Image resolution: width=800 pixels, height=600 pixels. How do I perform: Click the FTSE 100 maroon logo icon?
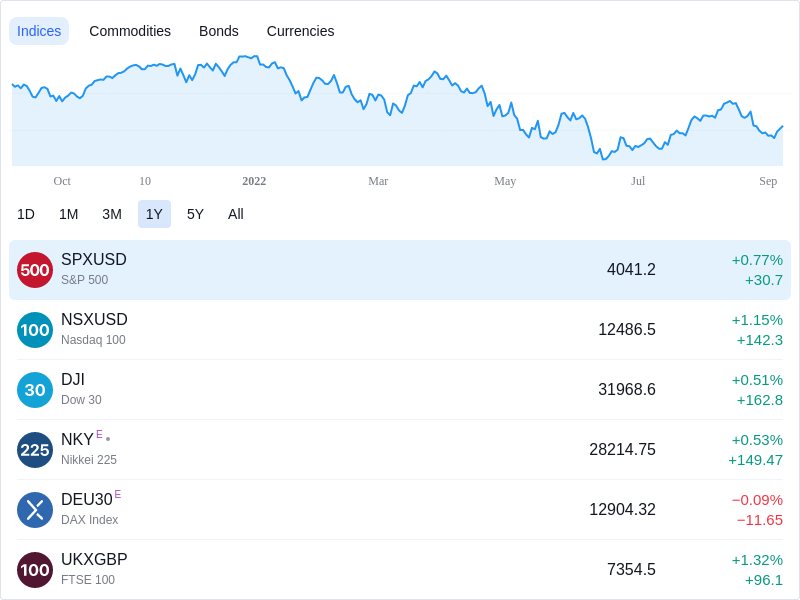pos(35,570)
